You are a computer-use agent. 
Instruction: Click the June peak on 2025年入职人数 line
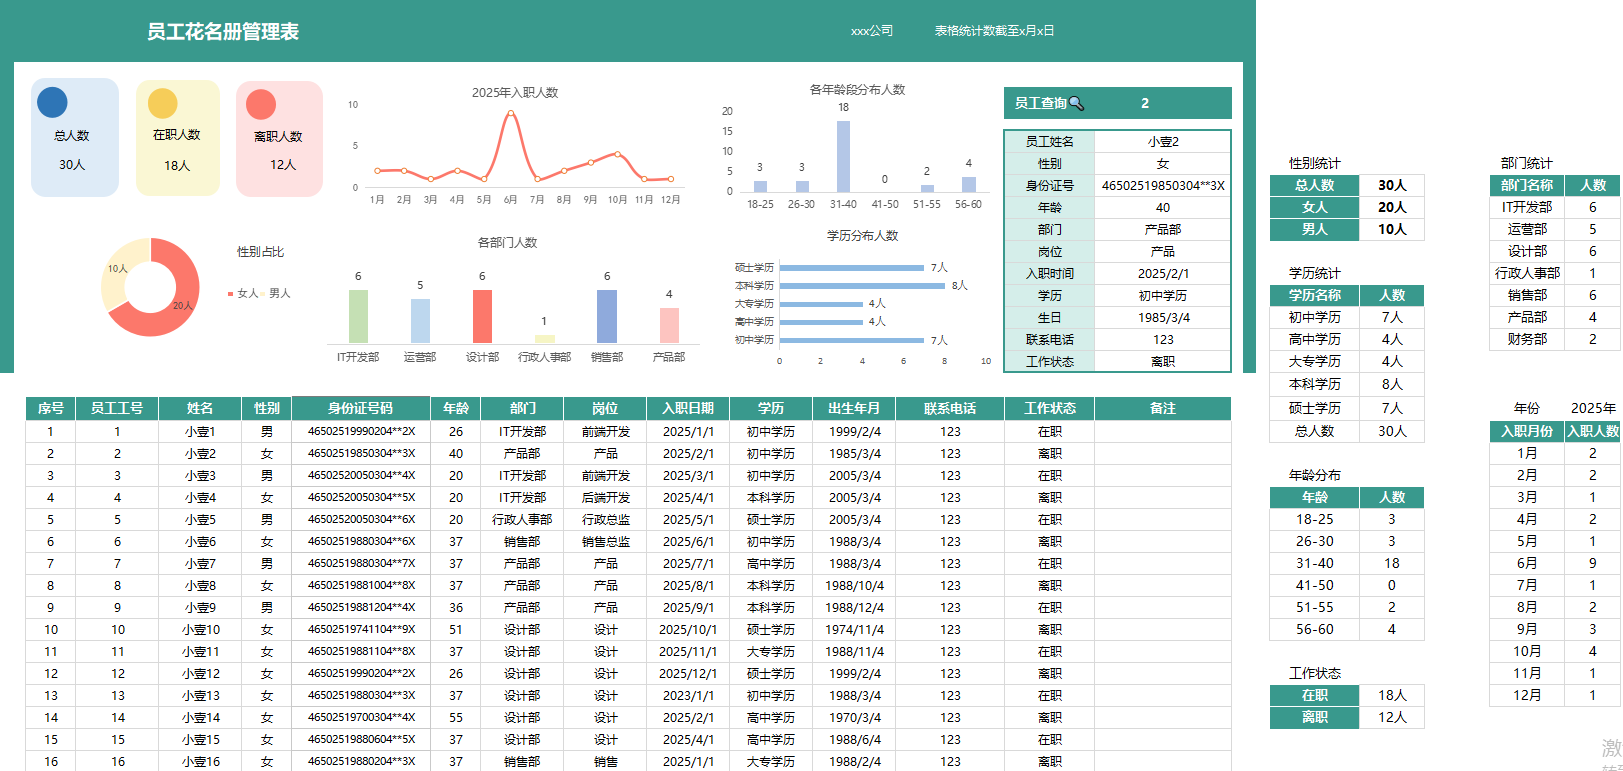(511, 113)
